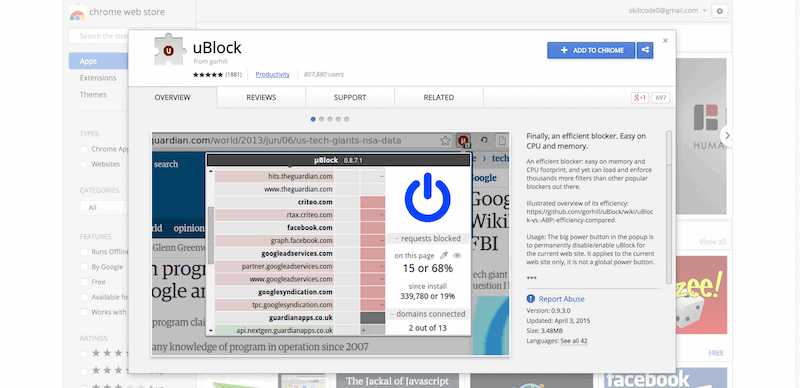Select the Websites type radio button
Image resolution: width=800 pixels, height=388 pixels.
[84, 164]
